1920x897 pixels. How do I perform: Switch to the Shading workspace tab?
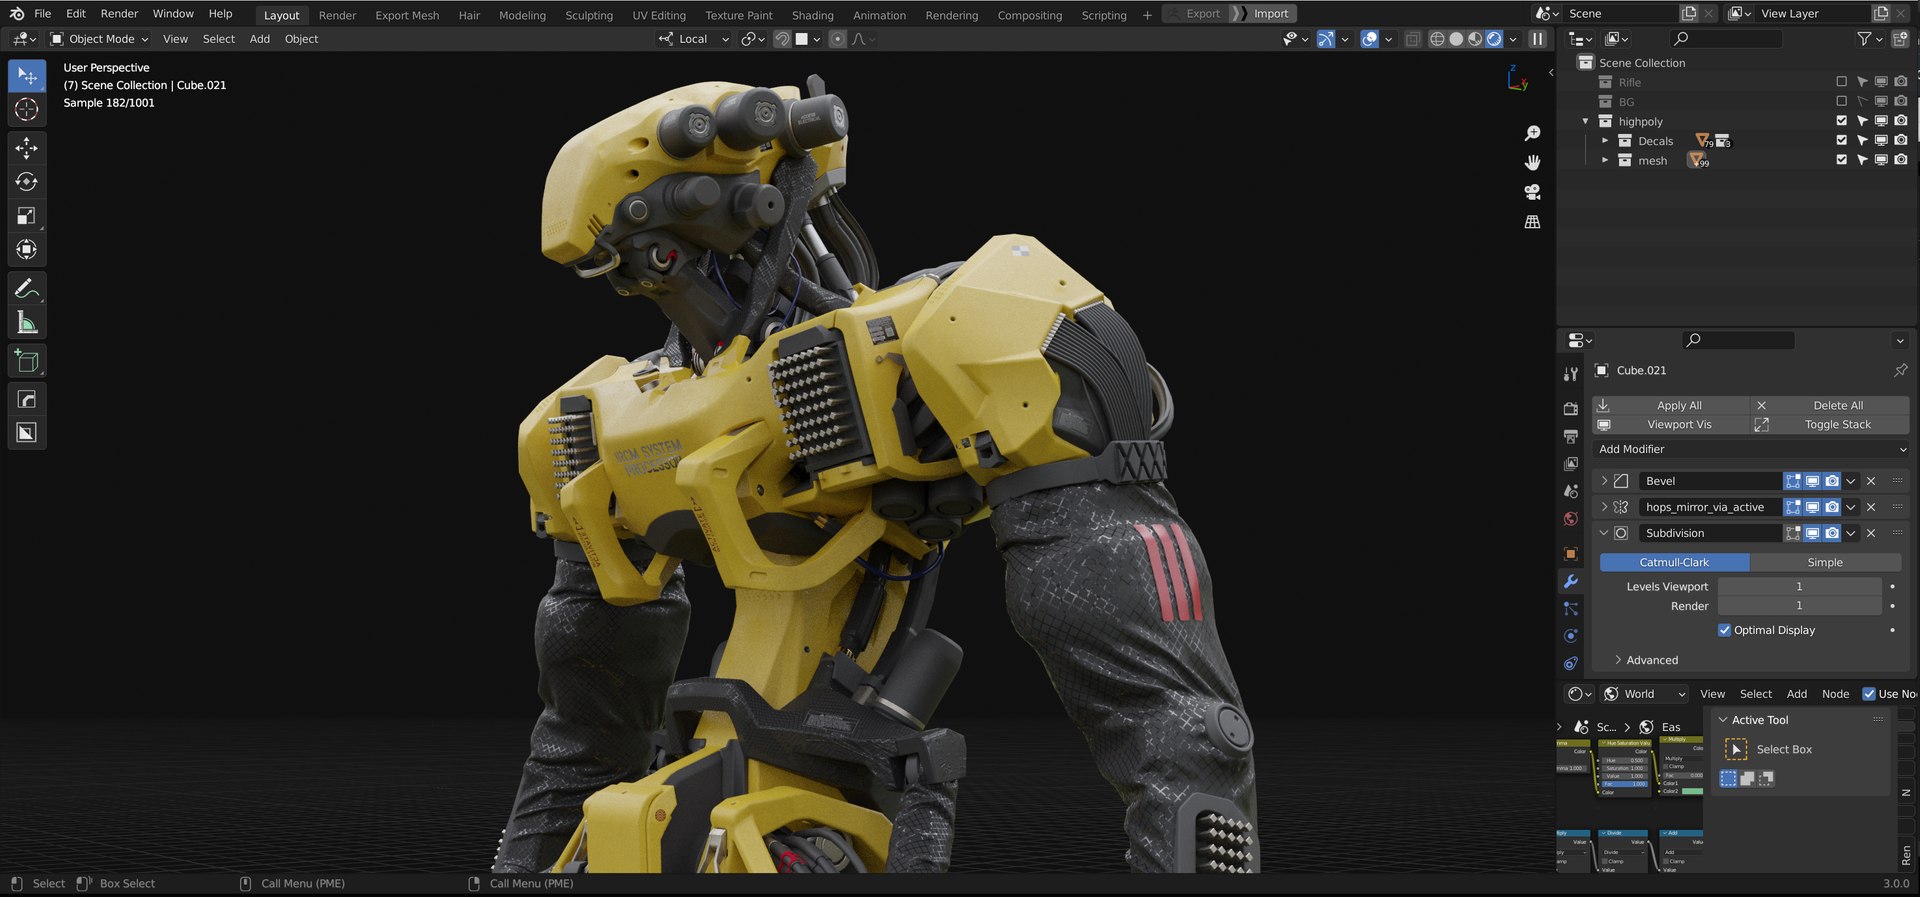click(812, 15)
